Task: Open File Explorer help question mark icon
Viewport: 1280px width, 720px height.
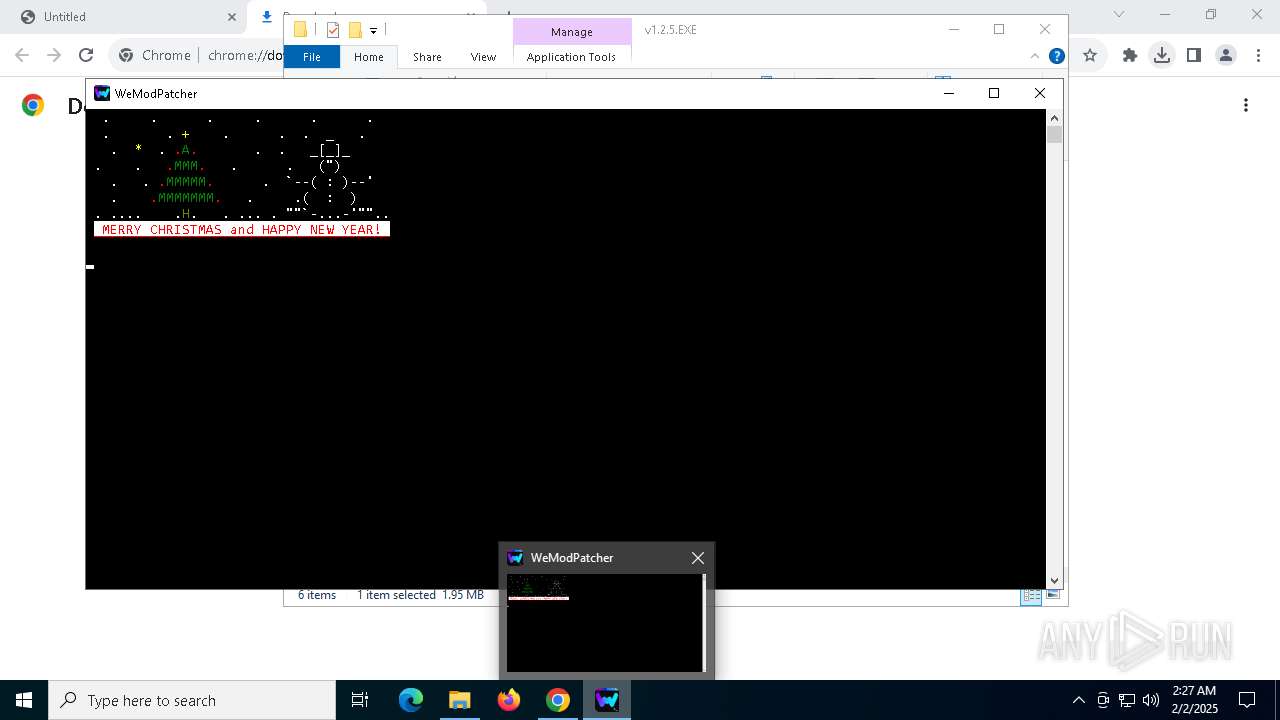Action: click(x=1056, y=56)
